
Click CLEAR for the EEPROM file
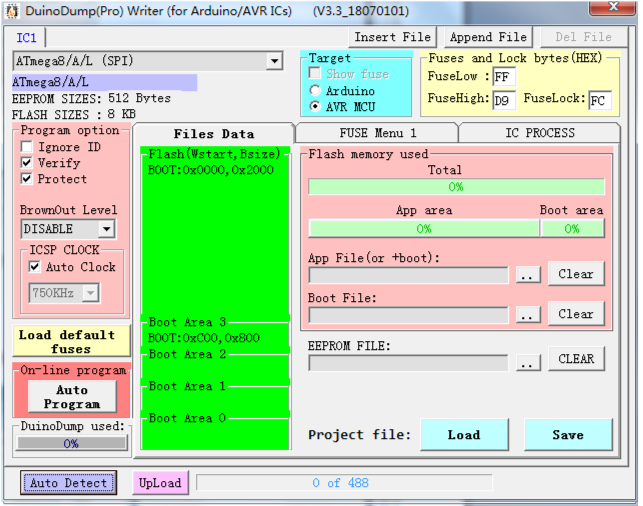tap(576, 359)
